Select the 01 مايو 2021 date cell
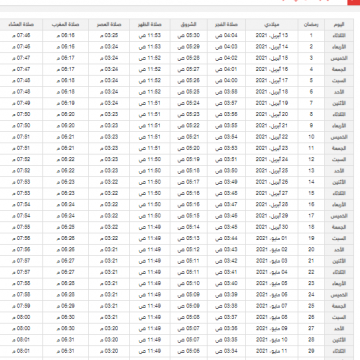The image size is (360, 360). [272, 238]
